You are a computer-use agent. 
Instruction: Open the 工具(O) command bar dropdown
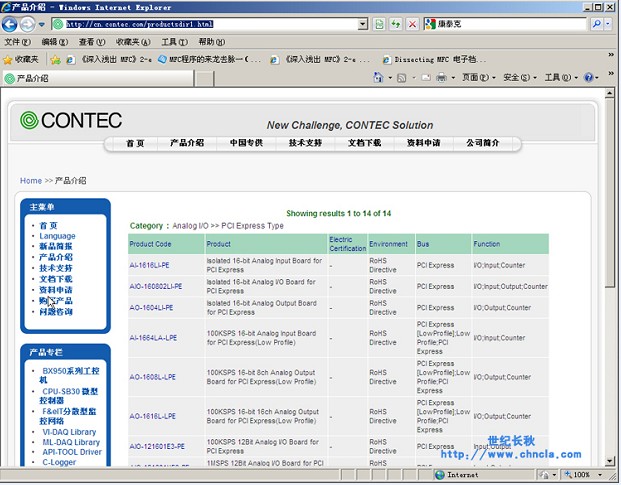pyautogui.click(x=561, y=77)
